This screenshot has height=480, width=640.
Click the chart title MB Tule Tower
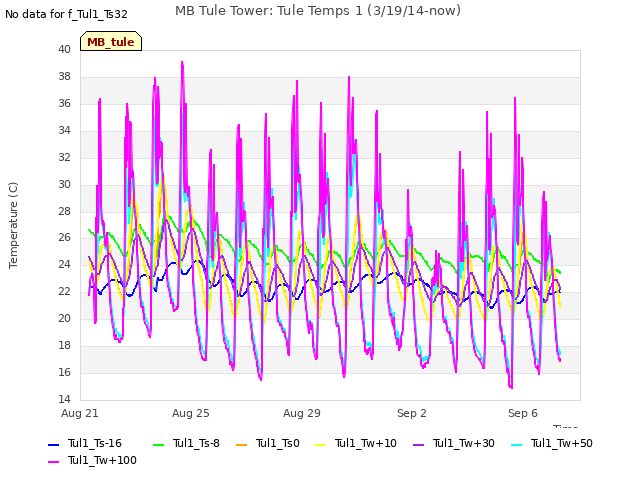coord(318,10)
